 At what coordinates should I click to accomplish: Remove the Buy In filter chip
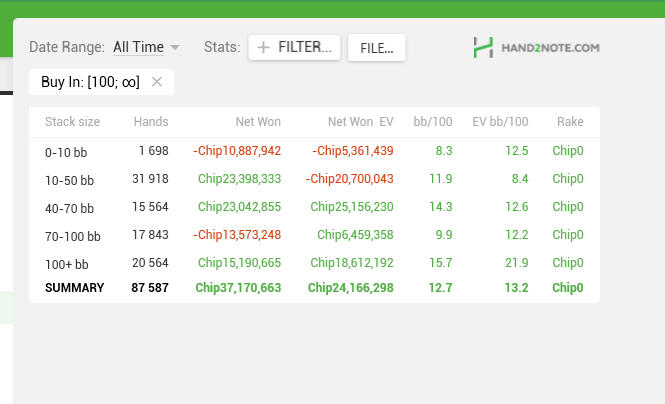pyautogui.click(x=156, y=82)
